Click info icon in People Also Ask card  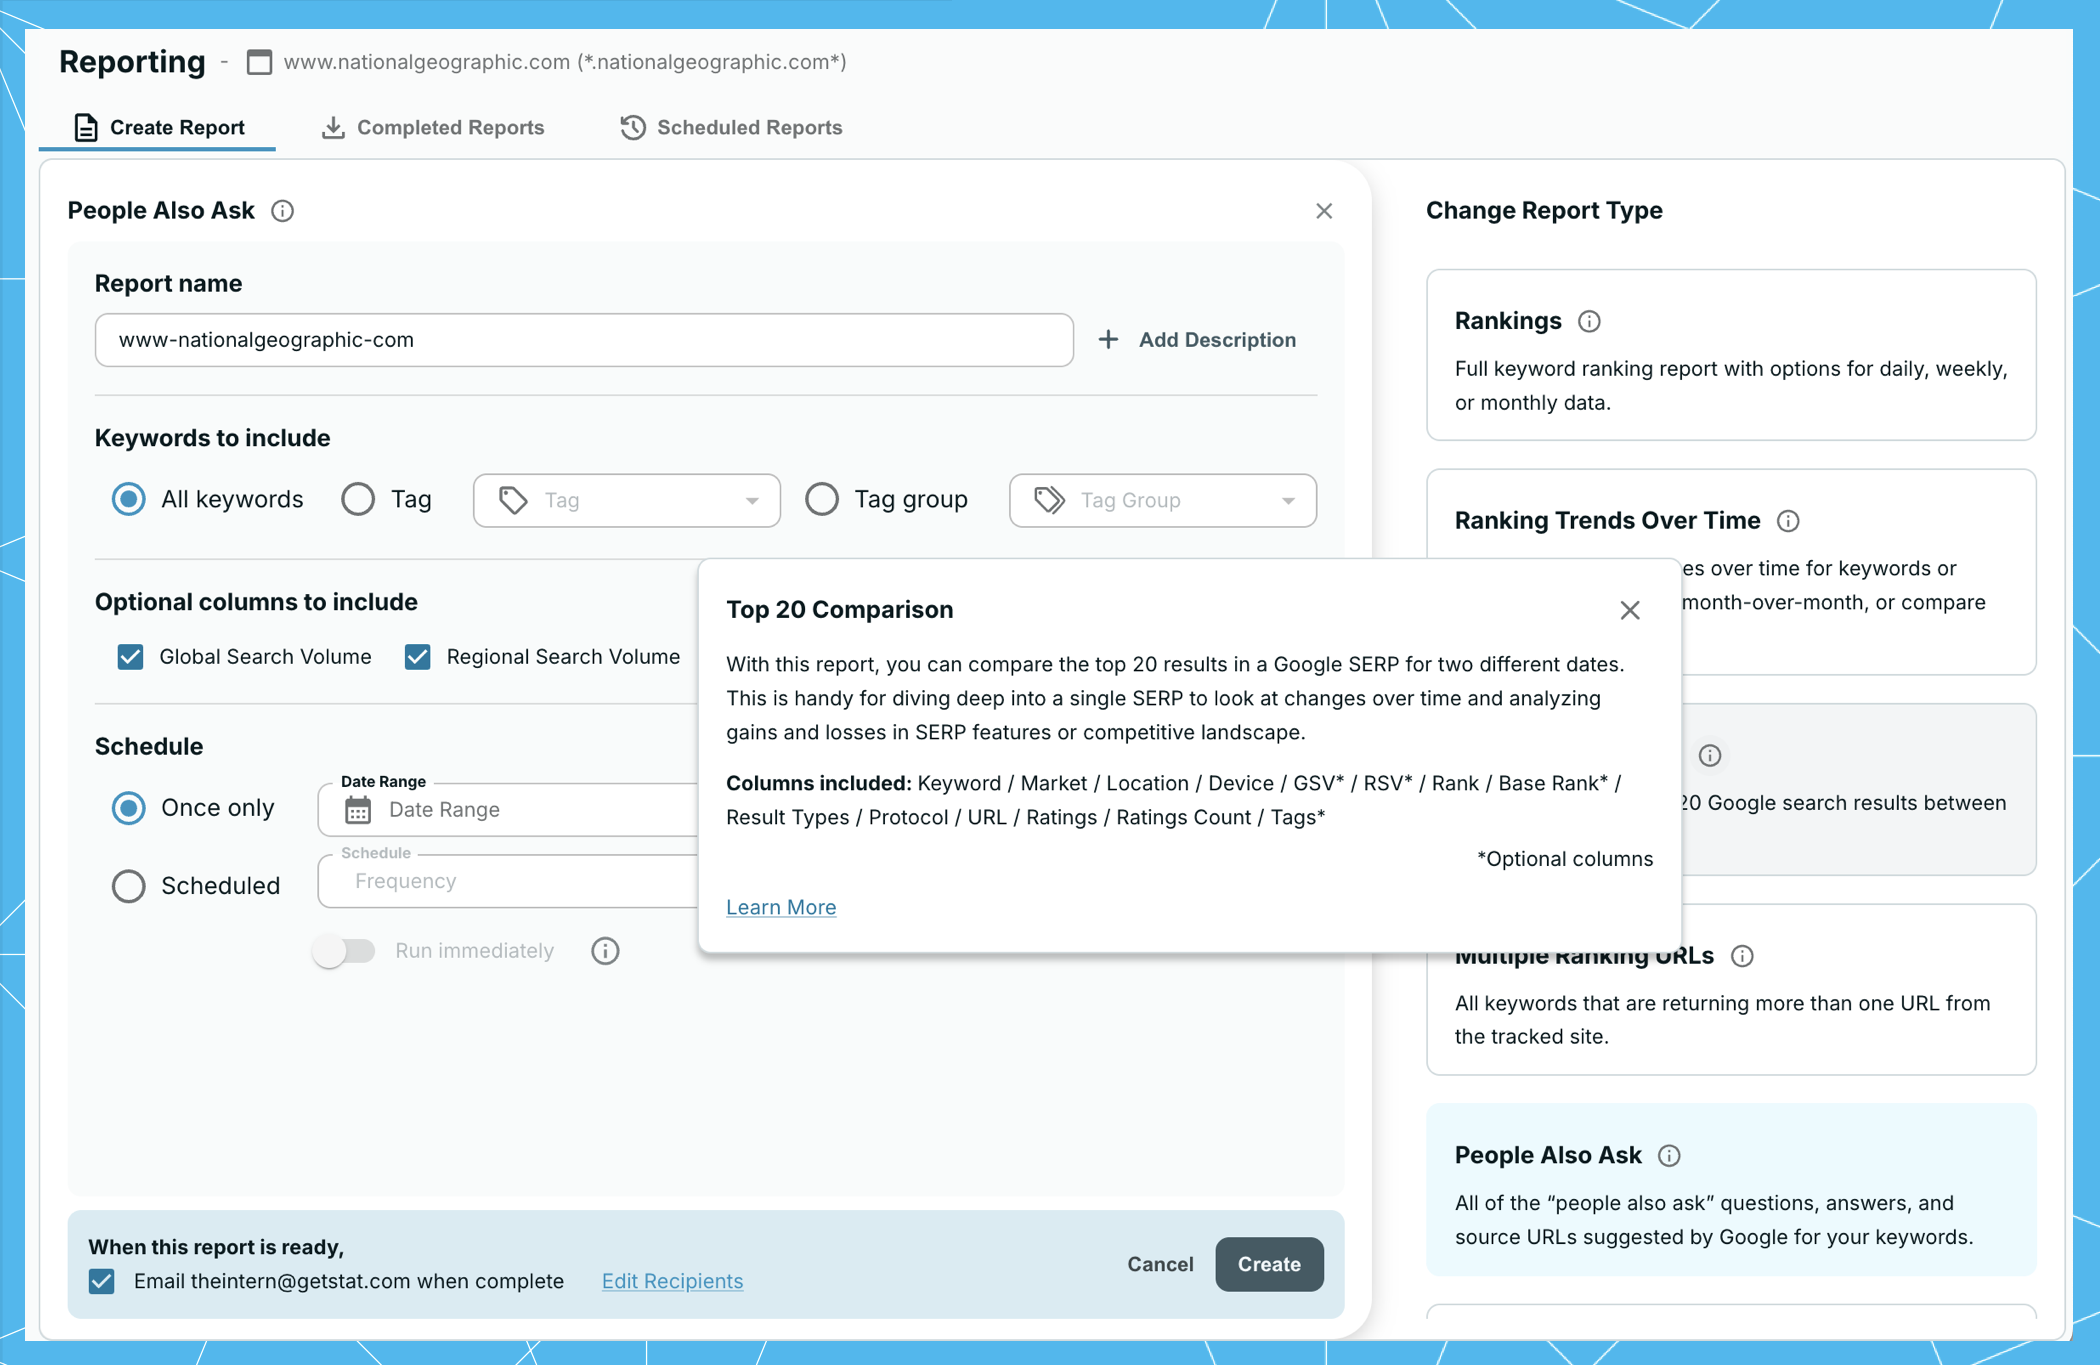[x=1669, y=1156]
